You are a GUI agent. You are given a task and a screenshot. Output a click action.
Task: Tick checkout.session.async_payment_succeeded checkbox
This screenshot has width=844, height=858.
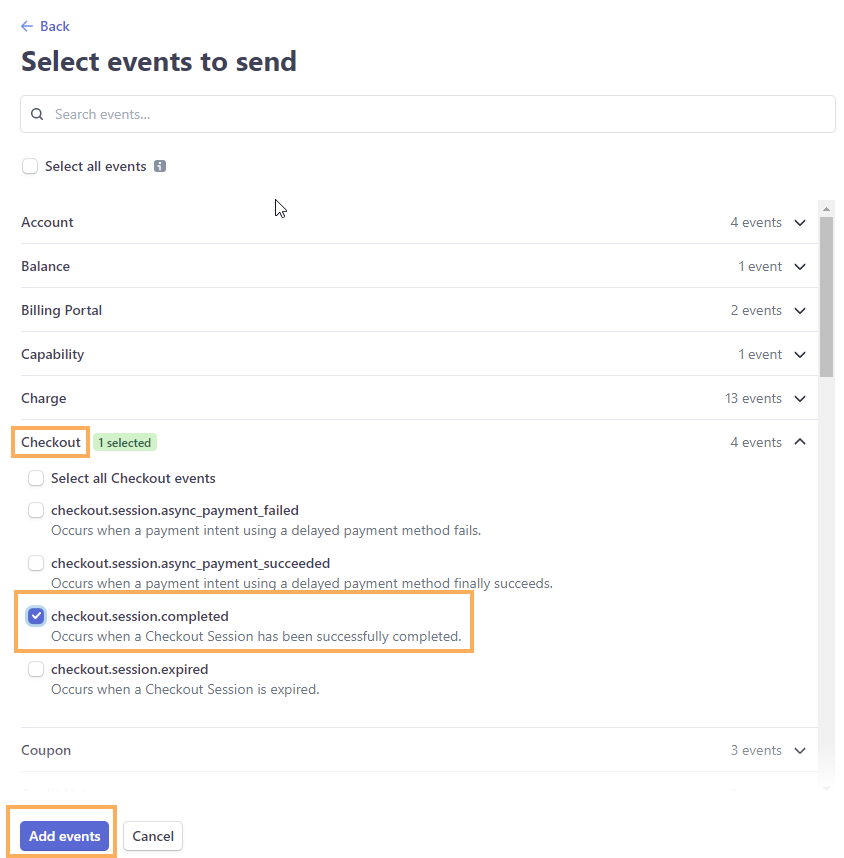pyautogui.click(x=36, y=563)
